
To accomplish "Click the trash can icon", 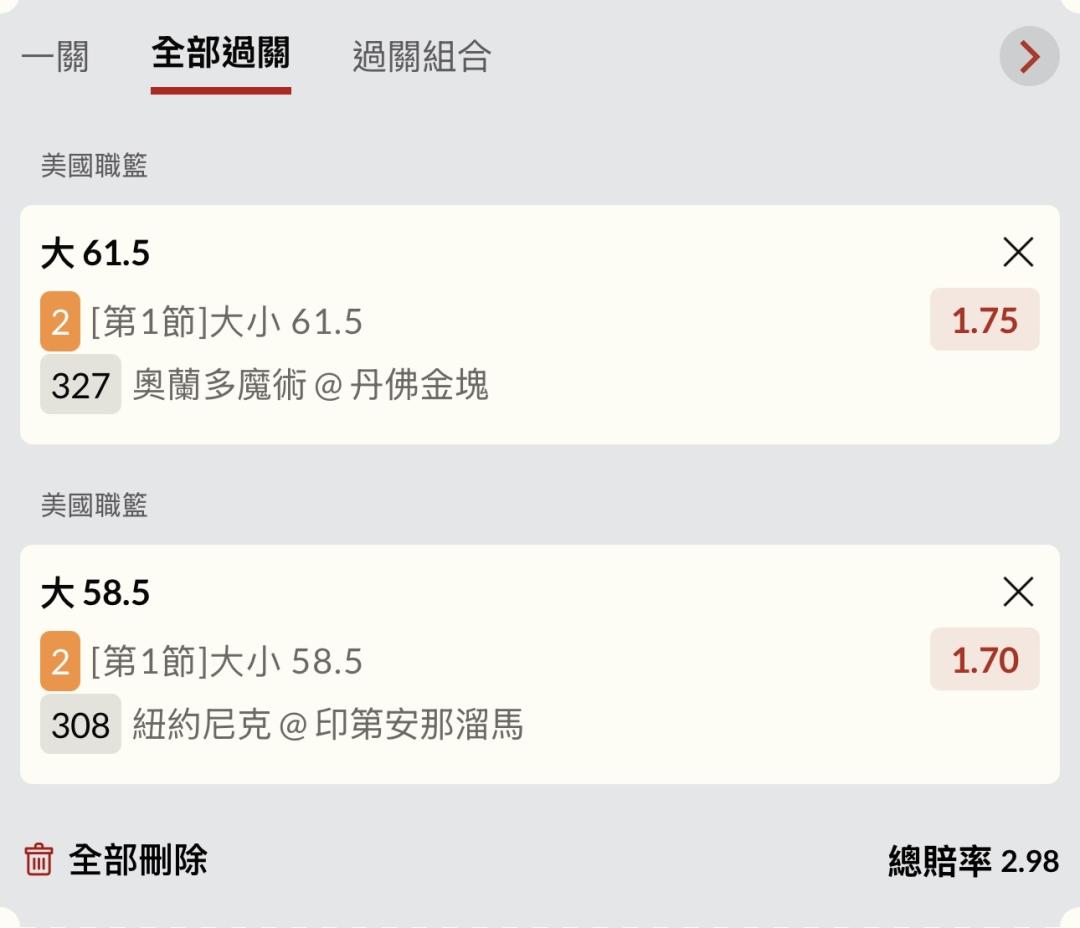I will point(38,859).
